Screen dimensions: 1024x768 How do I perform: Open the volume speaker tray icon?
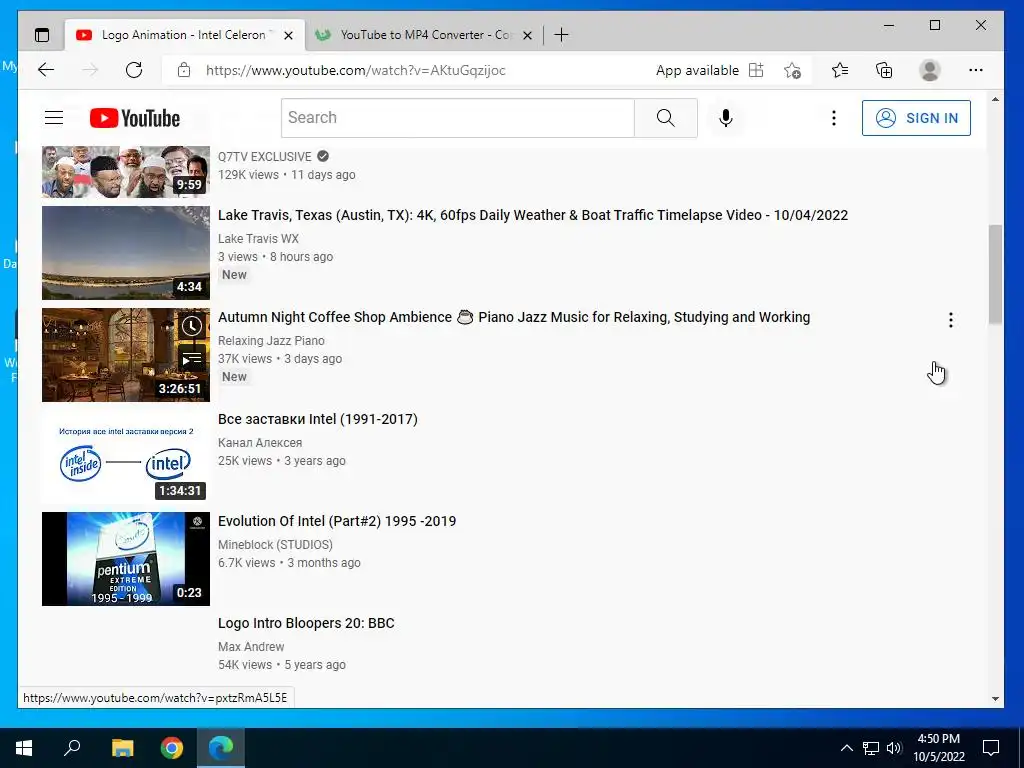tap(894, 748)
